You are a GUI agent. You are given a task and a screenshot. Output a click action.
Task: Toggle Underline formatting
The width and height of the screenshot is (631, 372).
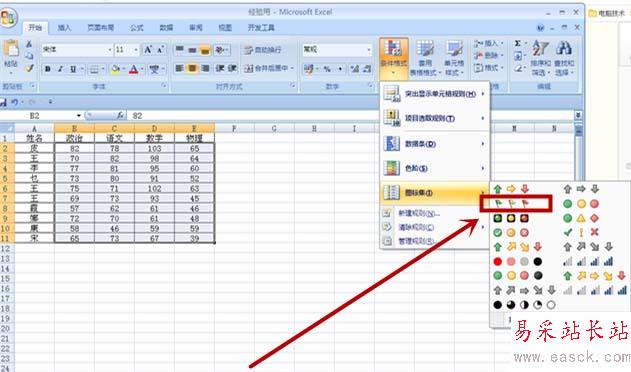[73, 69]
